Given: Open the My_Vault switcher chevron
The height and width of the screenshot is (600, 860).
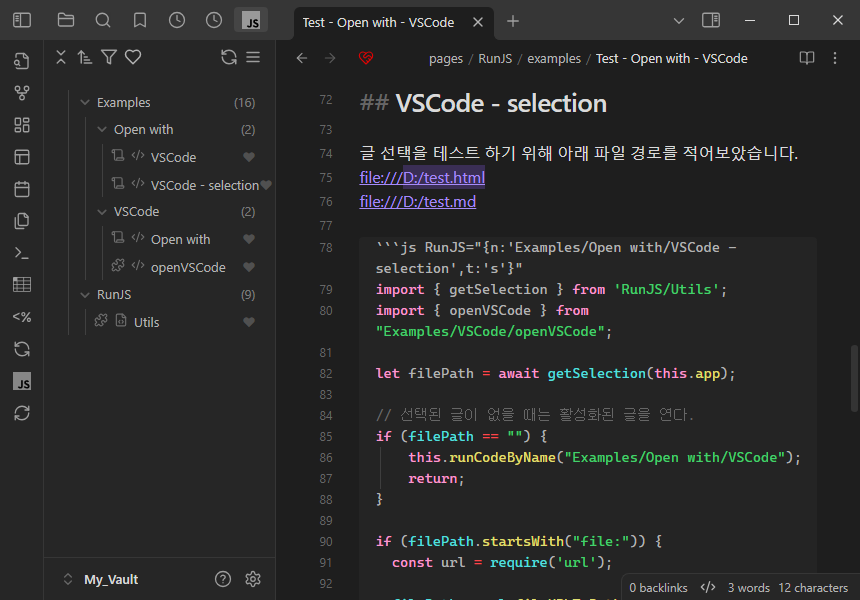Looking at the screenshot, I should (68, 579).
